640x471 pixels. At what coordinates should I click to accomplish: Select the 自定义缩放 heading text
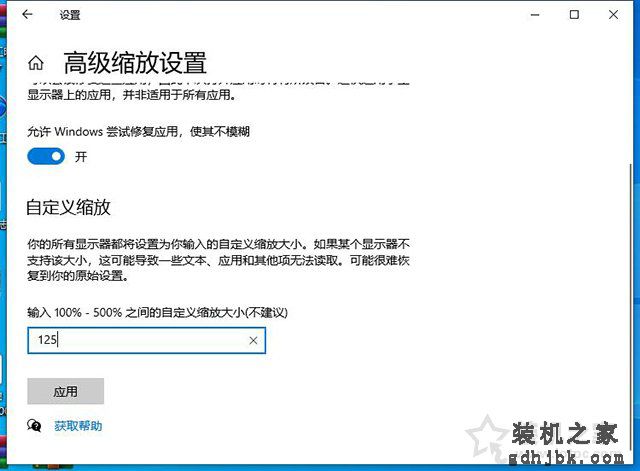tap(68, 207)
